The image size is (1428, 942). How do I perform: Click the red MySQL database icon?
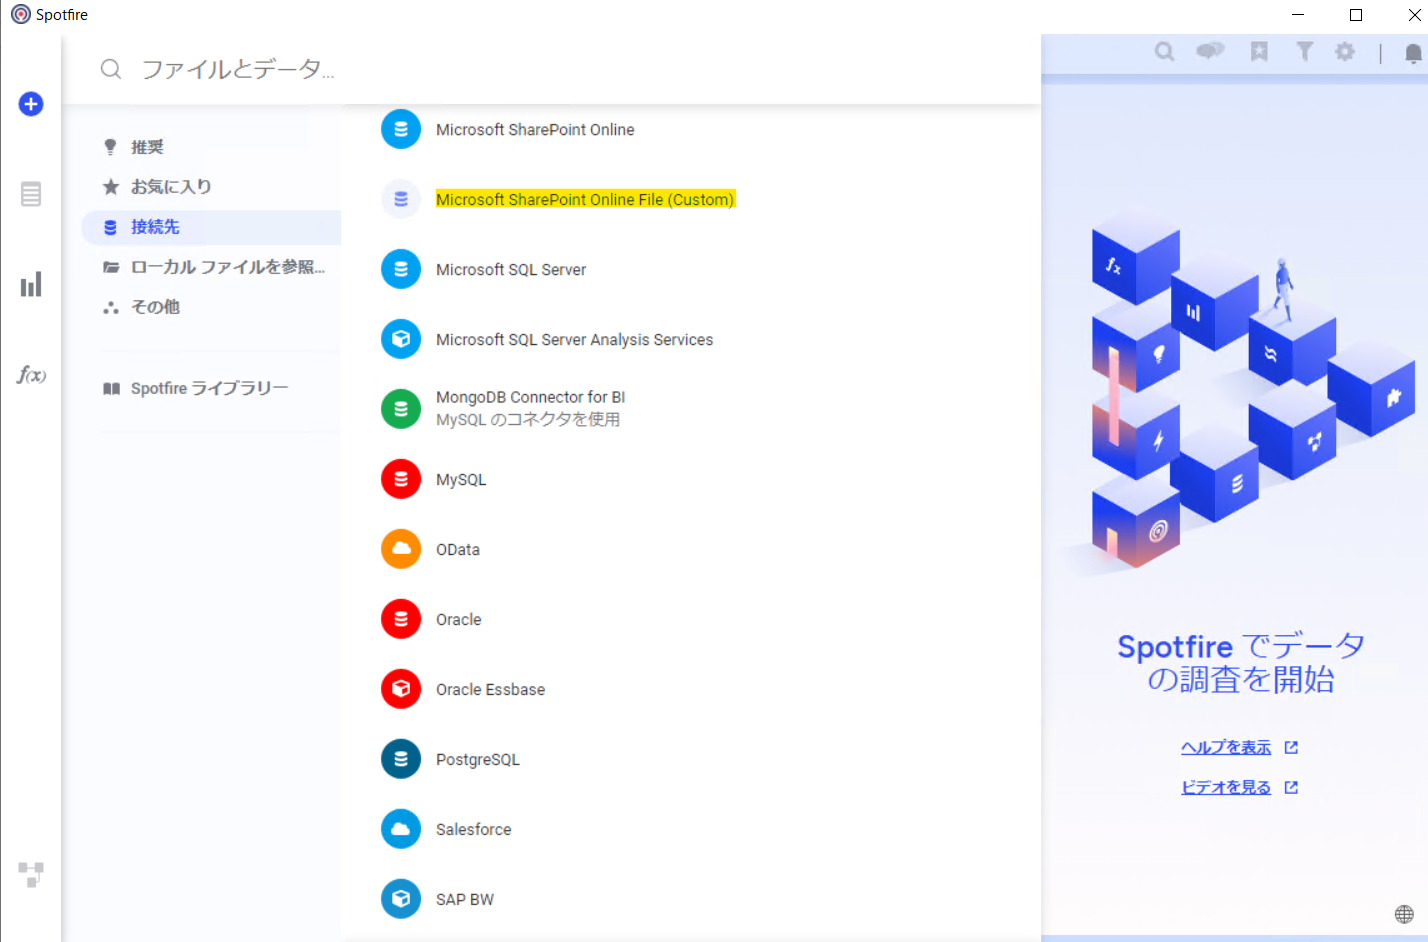(401, 479)
